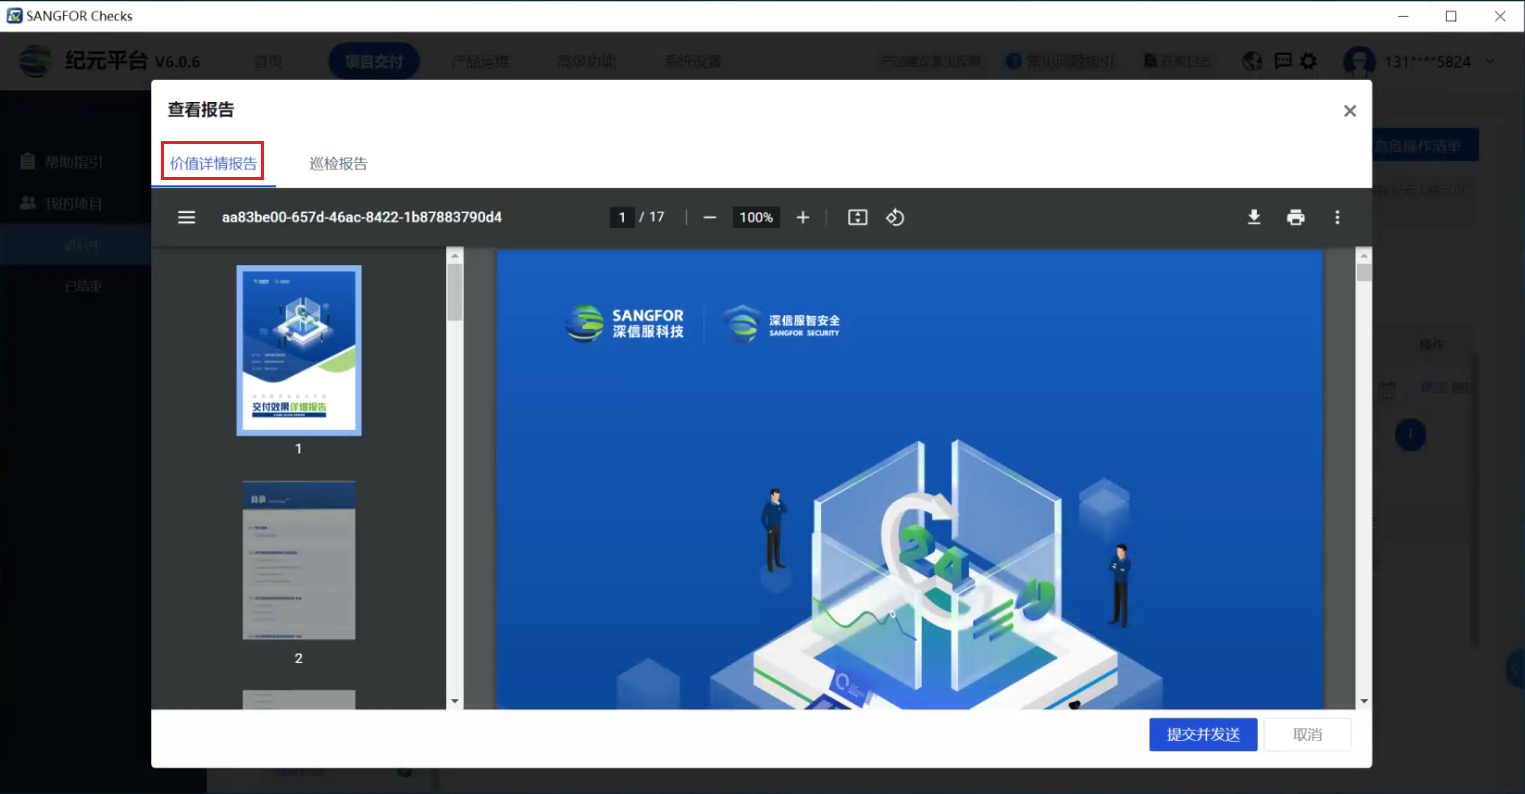The height and width of the screenshot is (794, 1525).
Task: Click the thumbnail panel scroll down arrow
Action: [x=455, y=701]
